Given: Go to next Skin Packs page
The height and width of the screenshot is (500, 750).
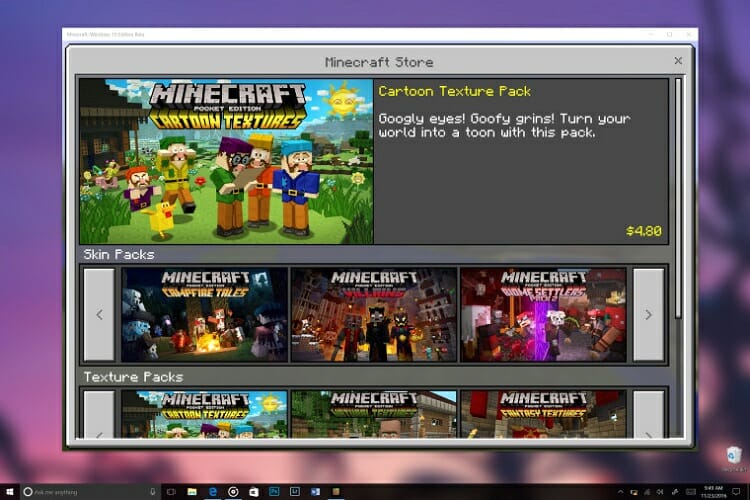Looking at the screenshot, I should 649,314.
